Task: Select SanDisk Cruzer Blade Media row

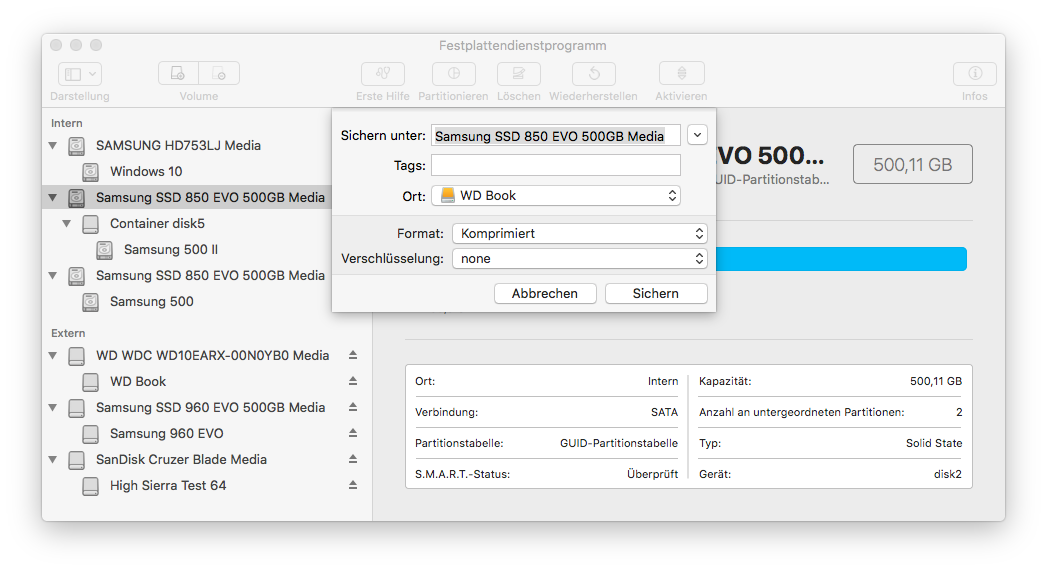Action: tap(182, 459)
